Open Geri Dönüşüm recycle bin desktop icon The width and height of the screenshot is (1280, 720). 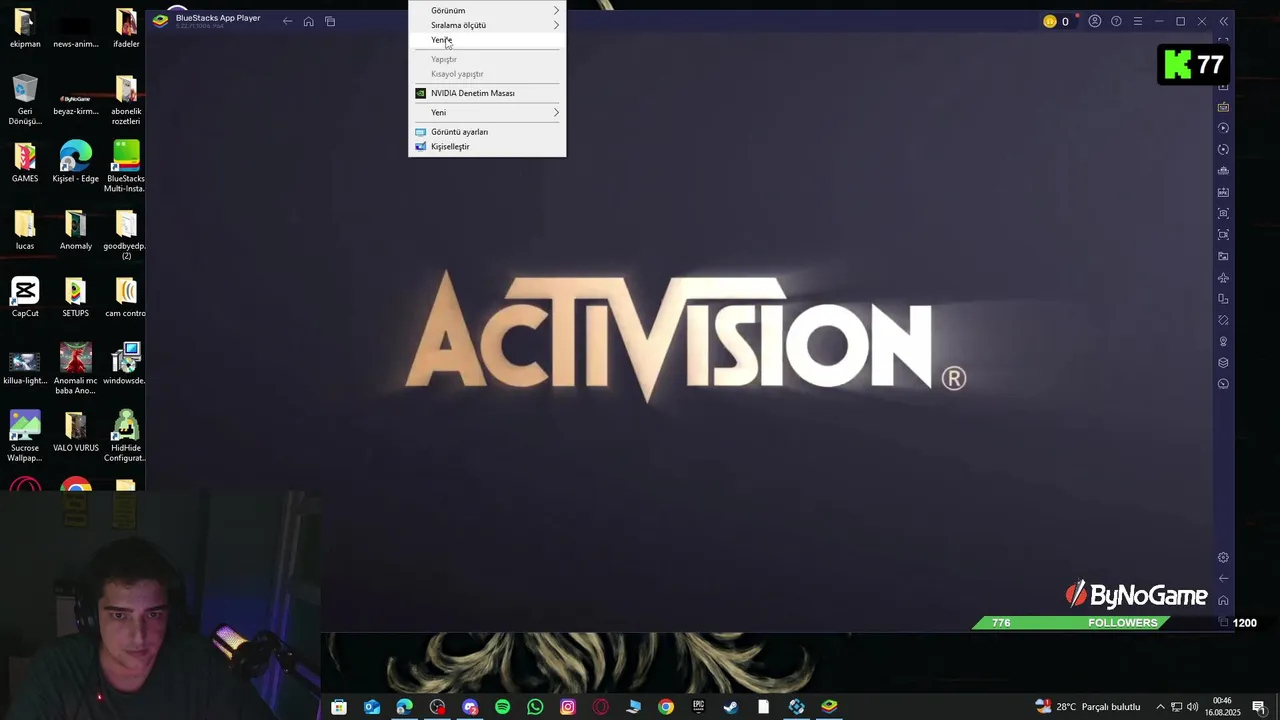pos(25,100)
